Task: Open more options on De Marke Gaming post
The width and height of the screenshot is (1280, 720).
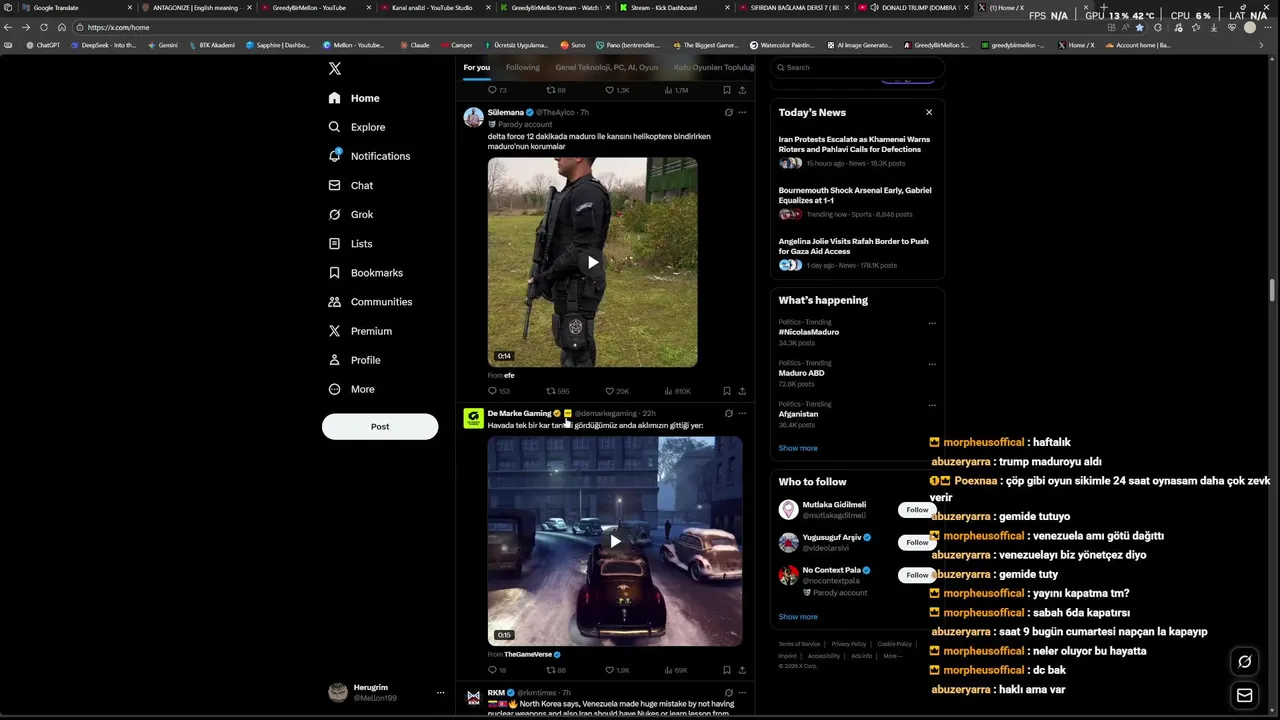Action: [742, 413]
